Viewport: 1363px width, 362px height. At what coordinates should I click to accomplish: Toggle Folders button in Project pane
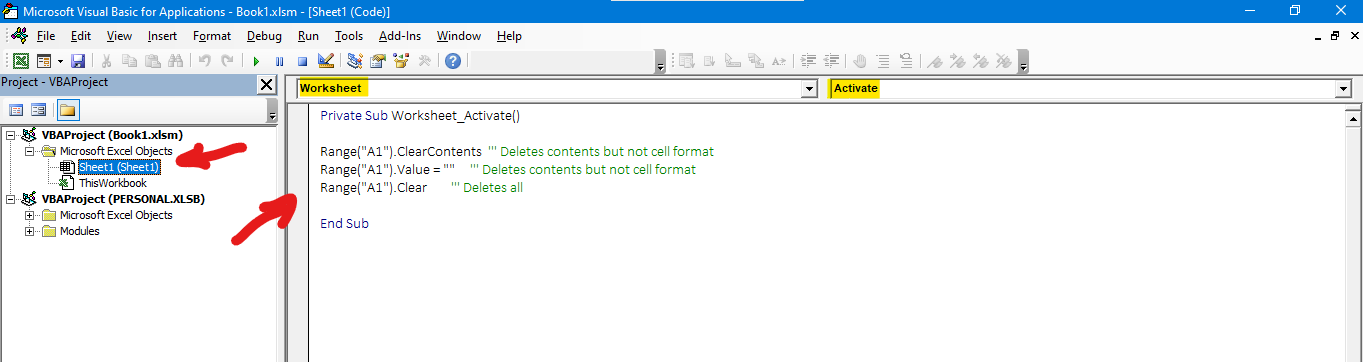click(x=67, y=110)
